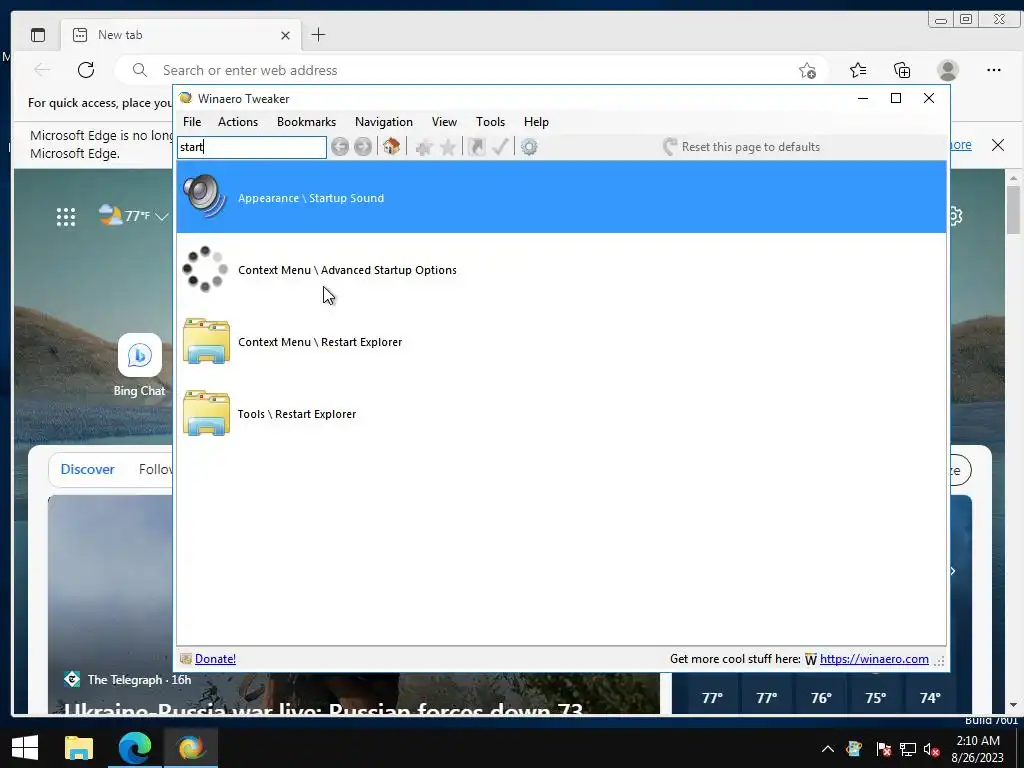Click the search box containing "start"
1024x768 pixels.
pyautogui.click(x=251, y=147)
